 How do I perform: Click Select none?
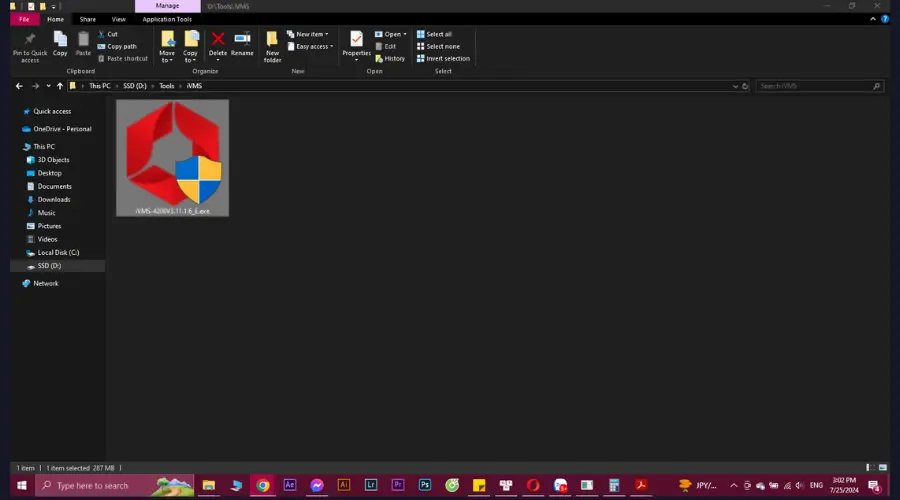tap(439, 46)
